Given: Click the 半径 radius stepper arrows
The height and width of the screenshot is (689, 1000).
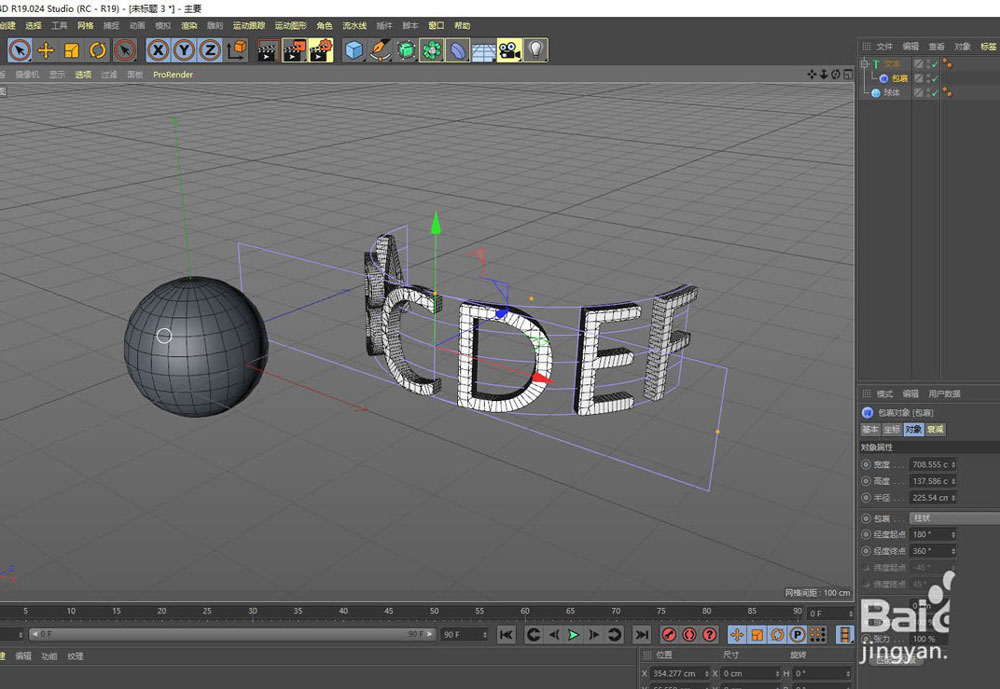Looking at the screenshot, I should coord(953,498).
